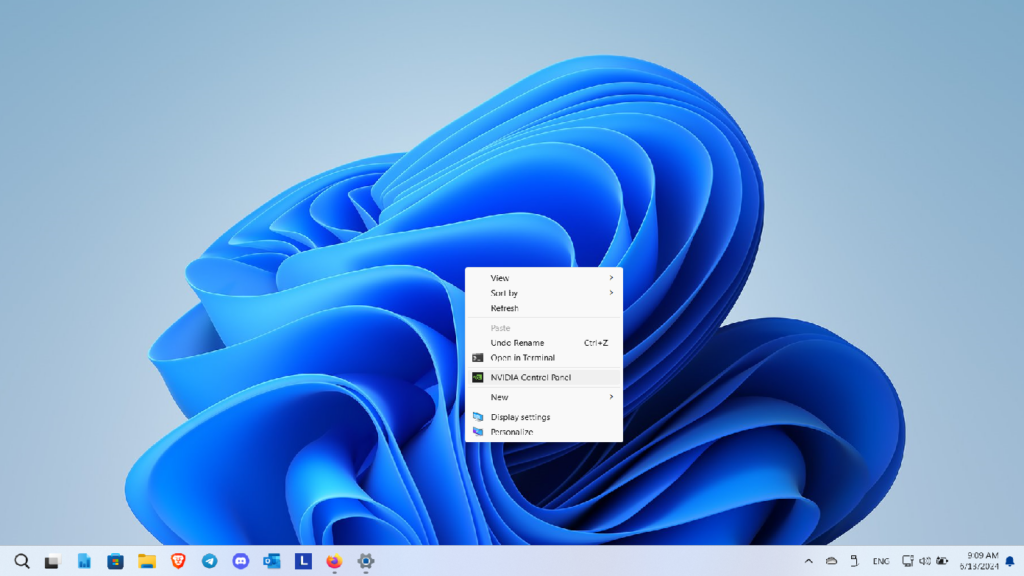Launch Brave browser from the taskbar
Screen dimensions: 1024x576
point(178,561)
